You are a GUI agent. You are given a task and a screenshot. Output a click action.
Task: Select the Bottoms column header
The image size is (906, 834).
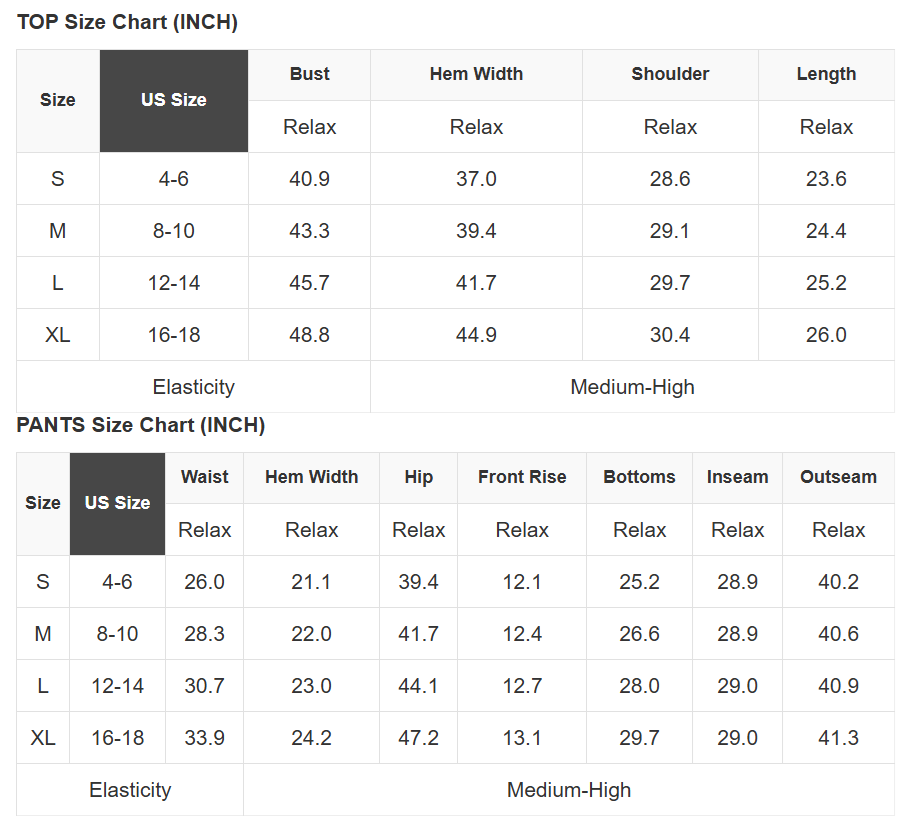(639, 477)
